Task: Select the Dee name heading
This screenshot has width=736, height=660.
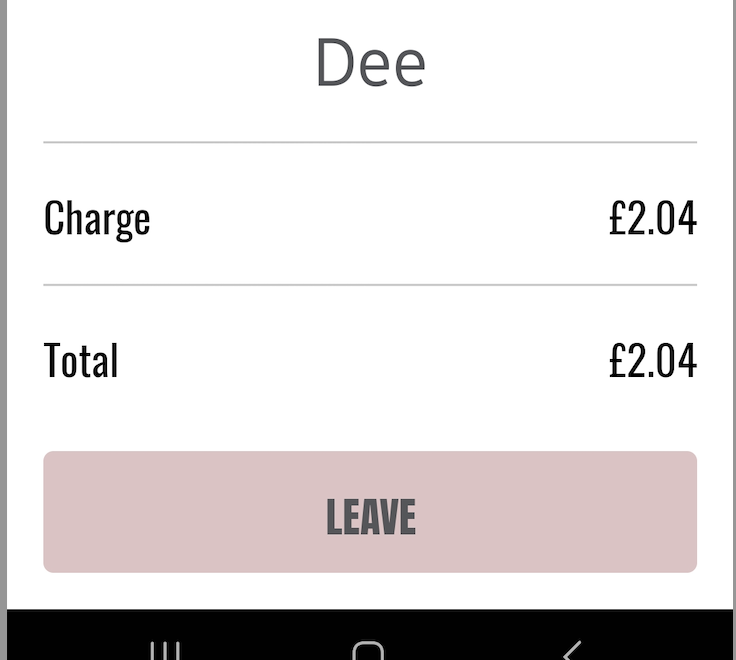Action: 370,63
